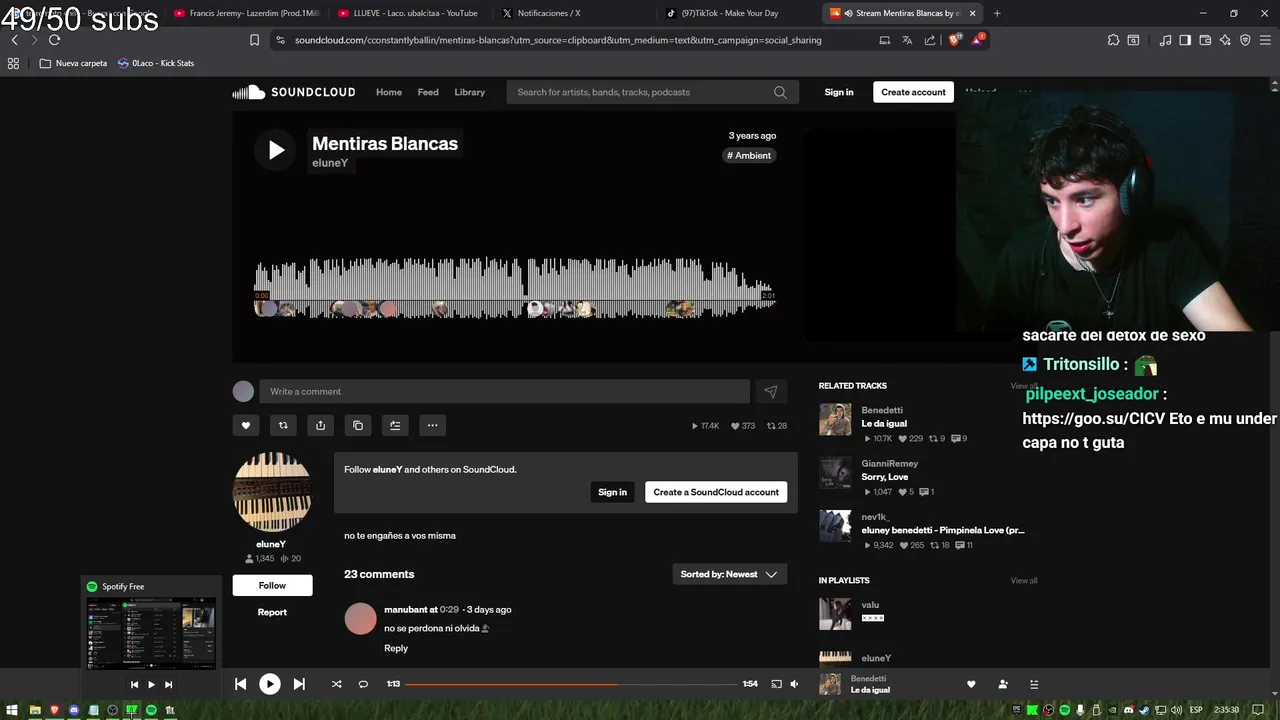Click the search magnifier icon

[x=780, y=92]
